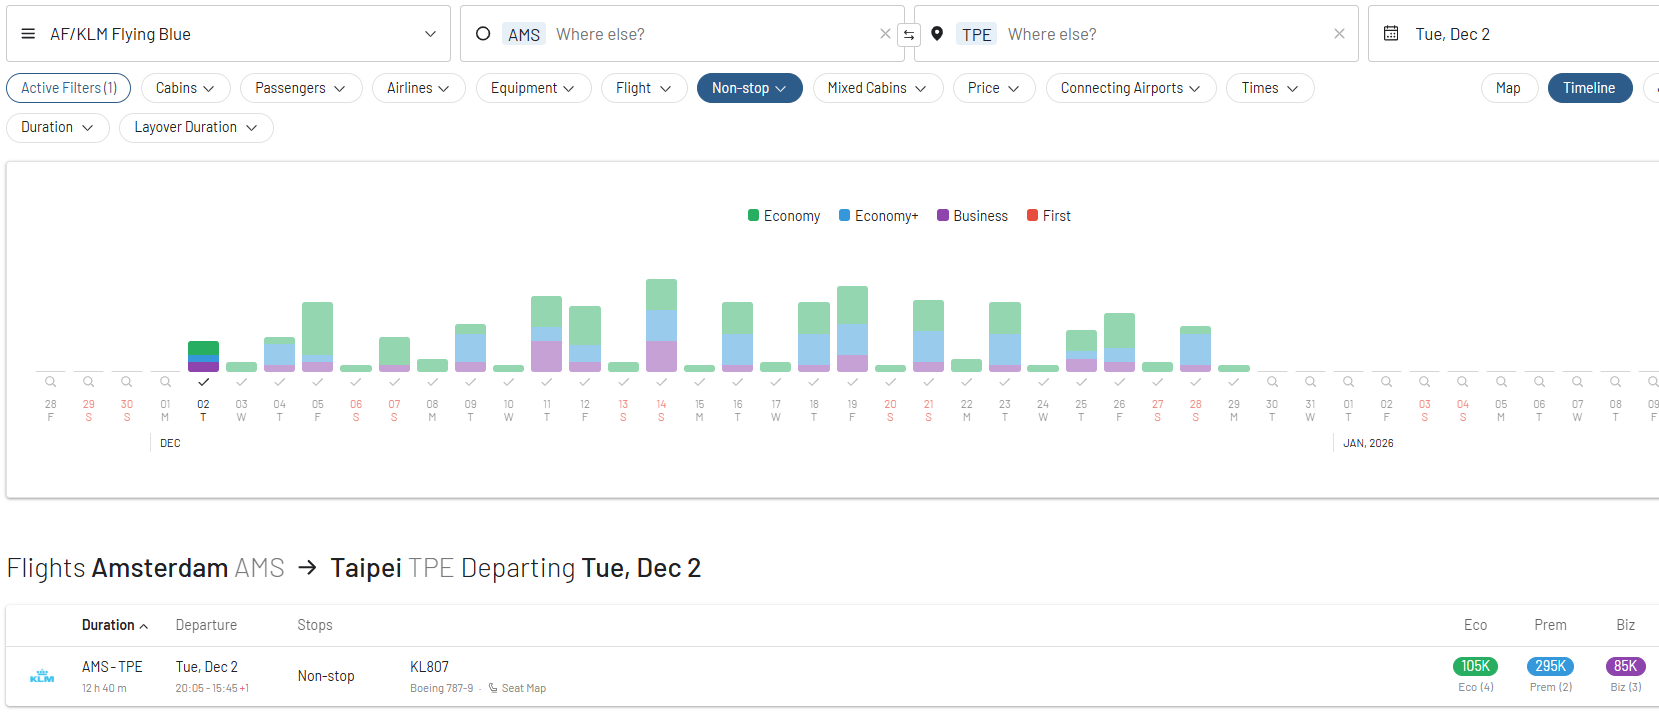
Task: Click the calendar icon beside Tue, Dec 2
Action: pyautogui.click(x=1391, y=34)
